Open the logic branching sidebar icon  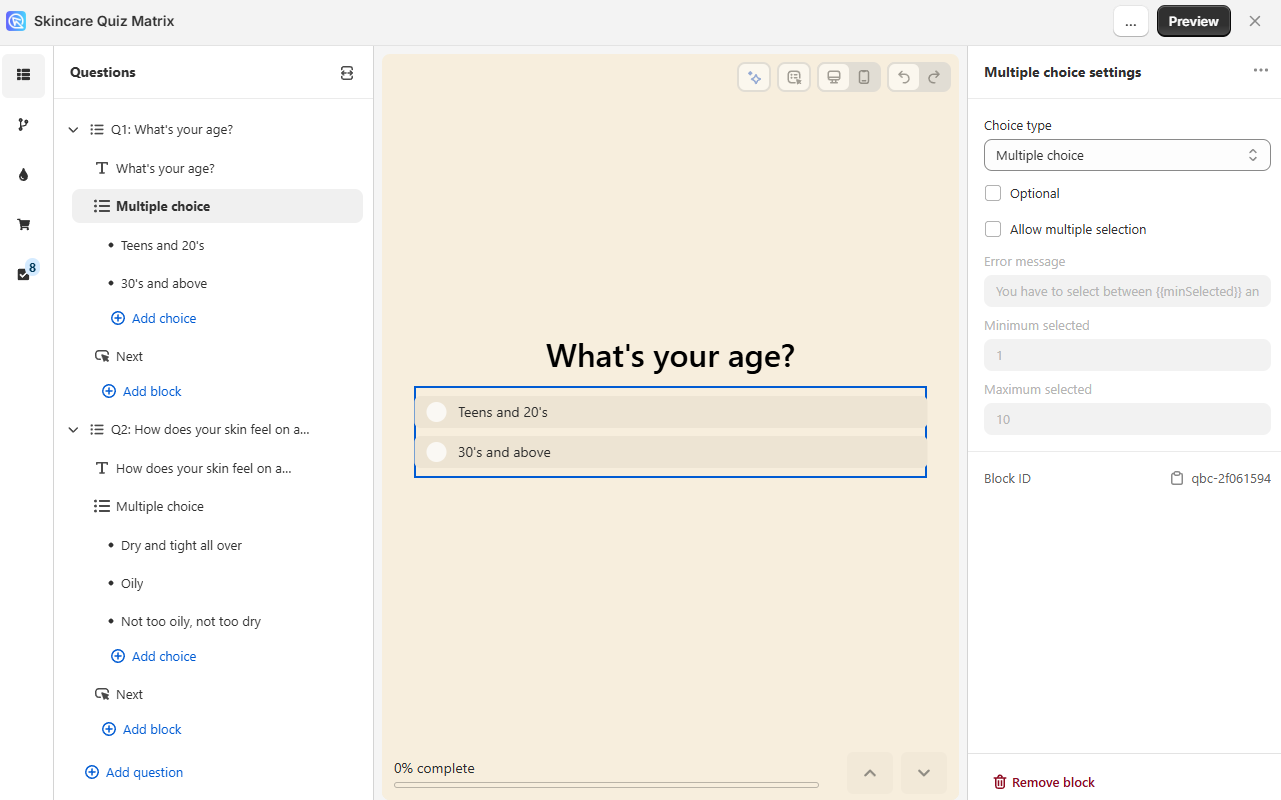(x=23, y=125)
